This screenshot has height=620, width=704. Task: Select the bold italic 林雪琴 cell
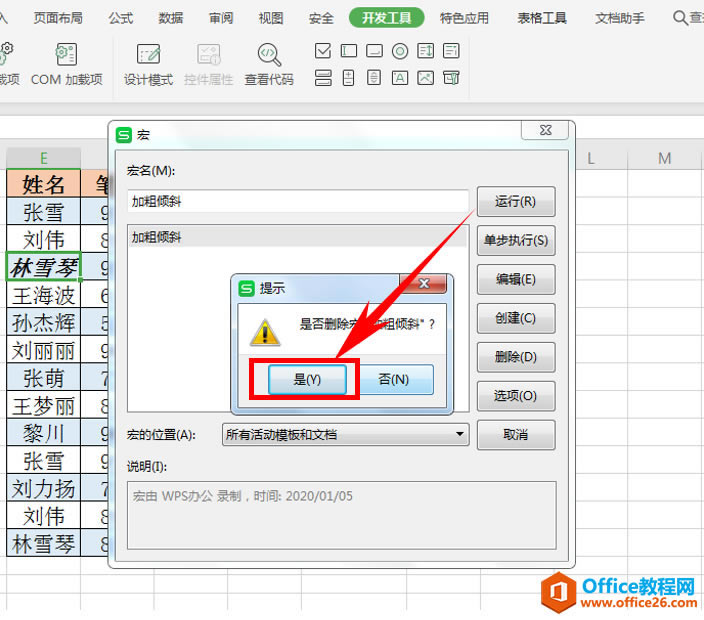tap(44, 268)
